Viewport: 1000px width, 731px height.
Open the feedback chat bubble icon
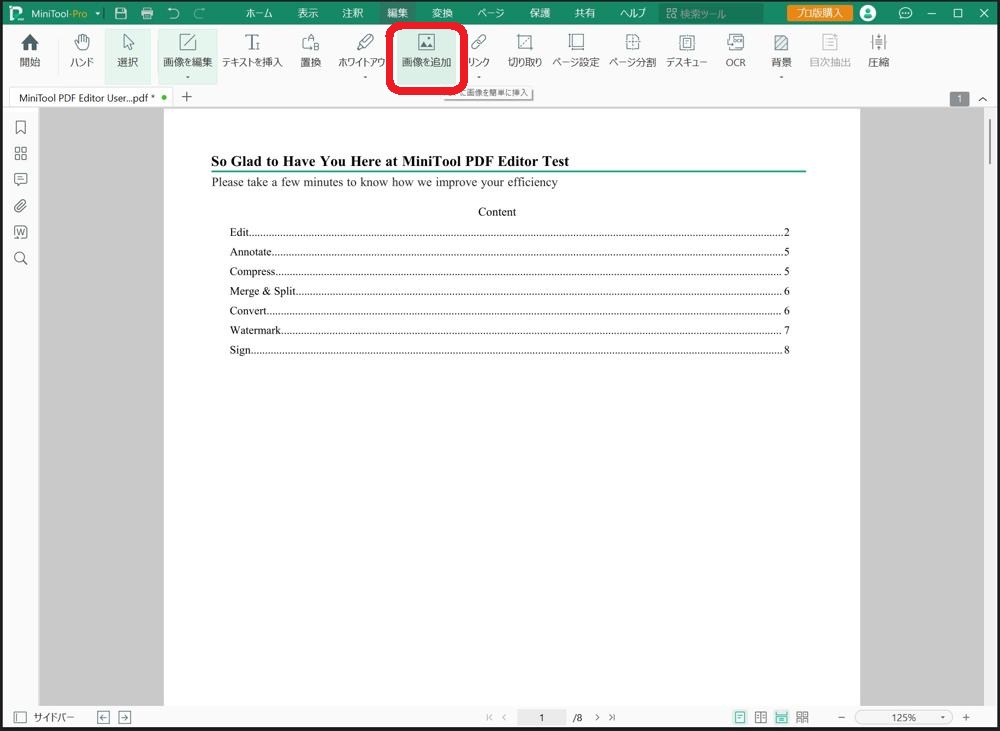[905, 13]
